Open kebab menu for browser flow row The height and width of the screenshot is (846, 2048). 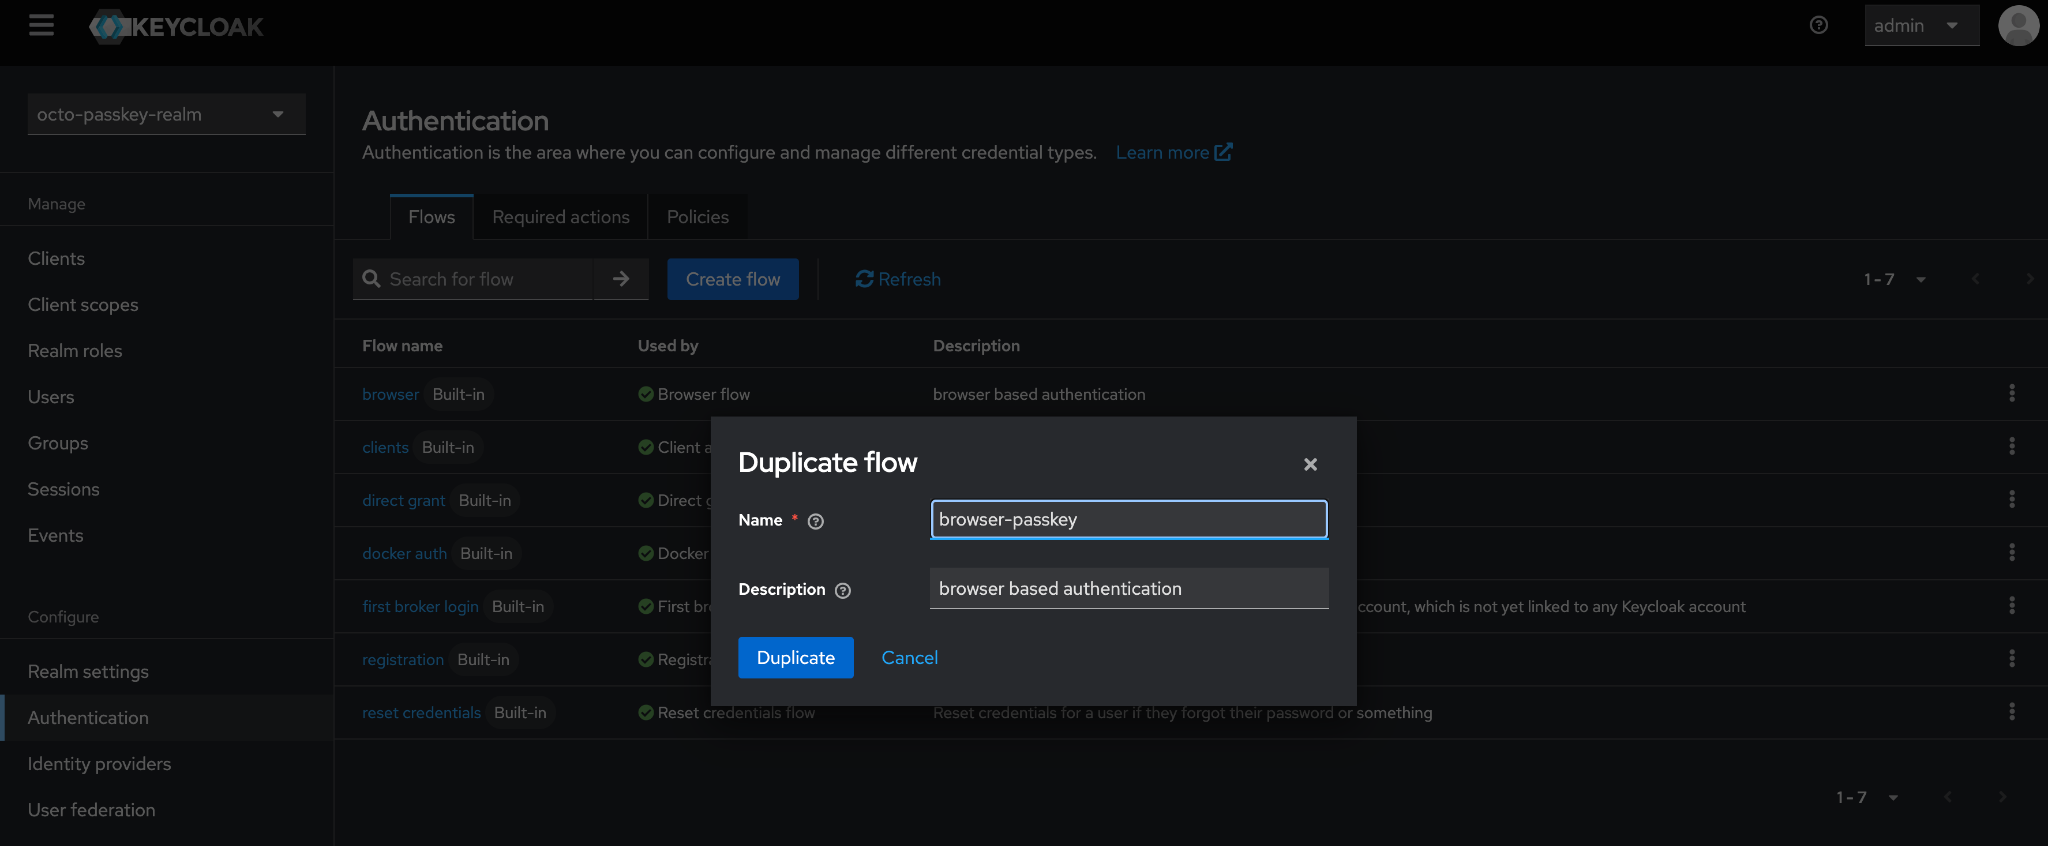point(2011,393)
